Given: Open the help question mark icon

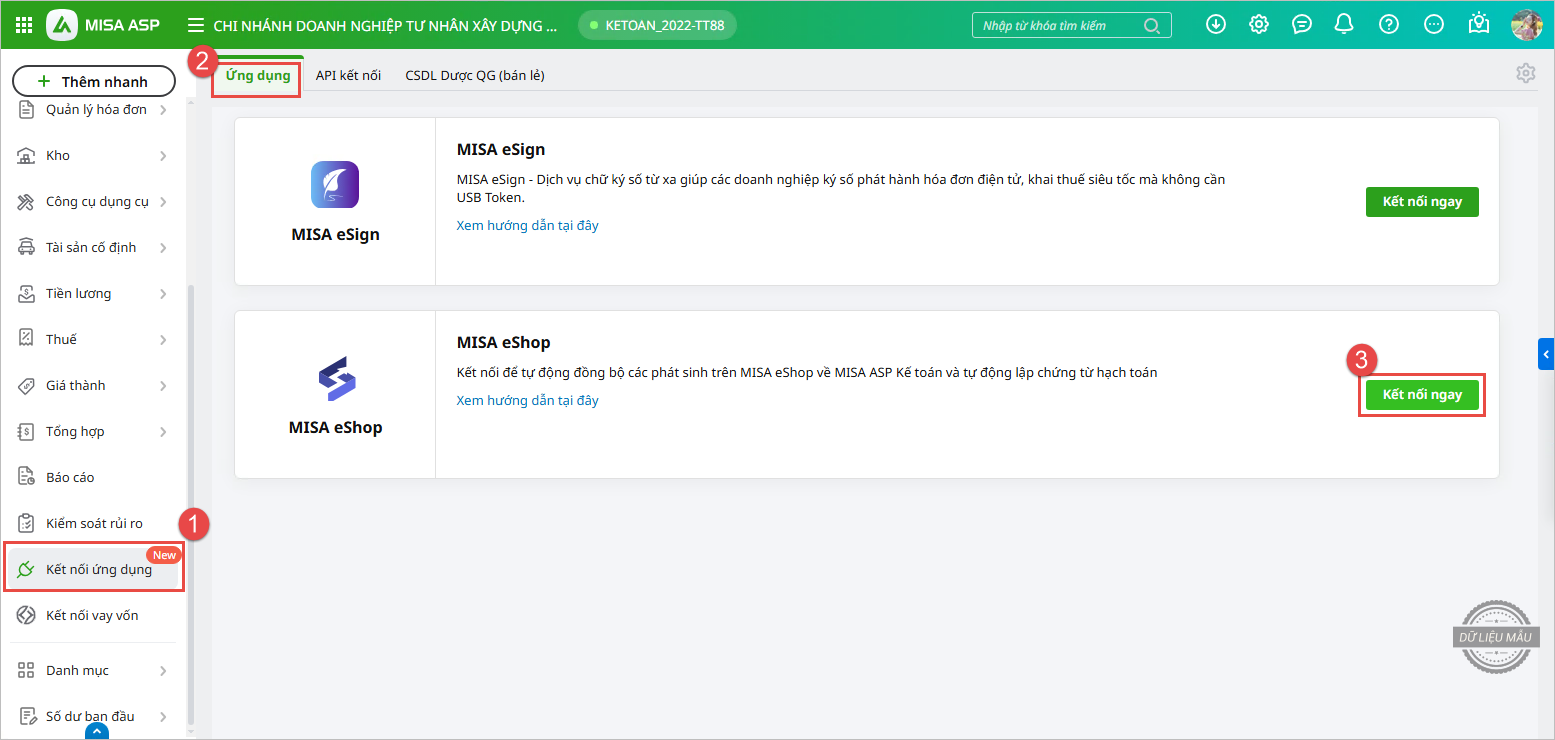Looking at the screenshot, I should pos(1388,25).
